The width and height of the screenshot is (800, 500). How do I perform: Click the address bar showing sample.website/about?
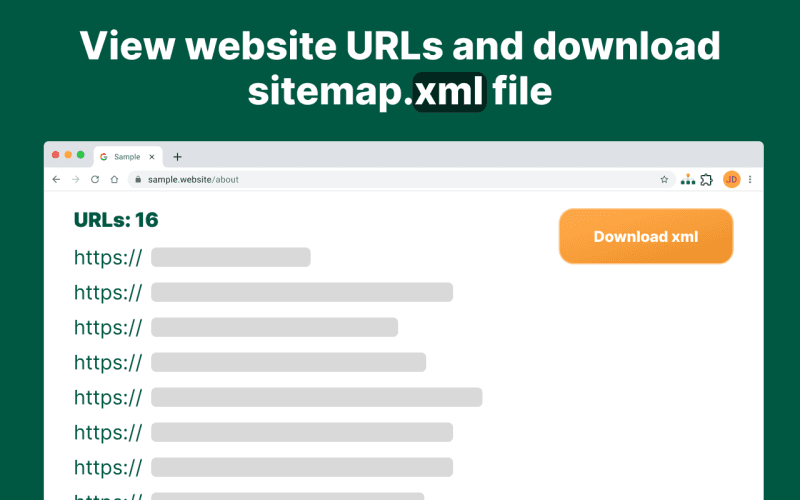(400, 179)
